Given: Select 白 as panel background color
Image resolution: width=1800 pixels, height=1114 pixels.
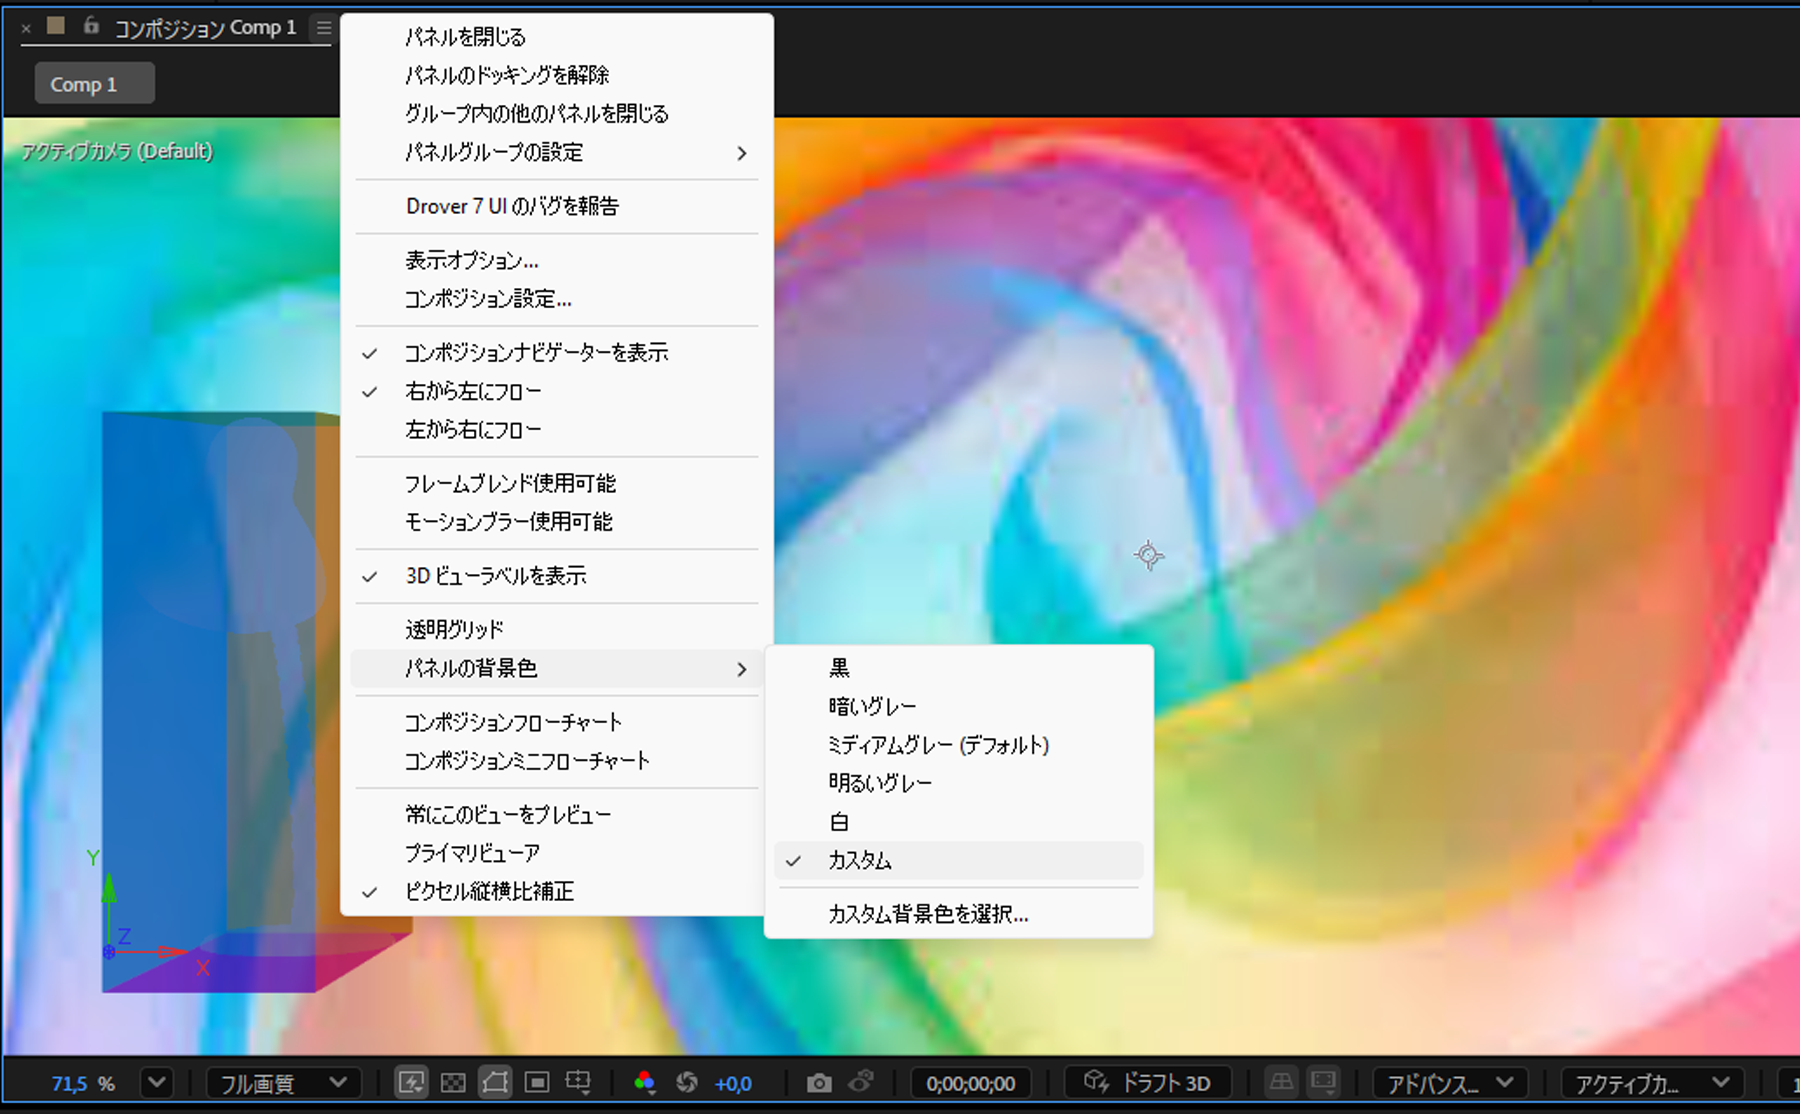Looking at the screenshot, I should tap(838, 821).
